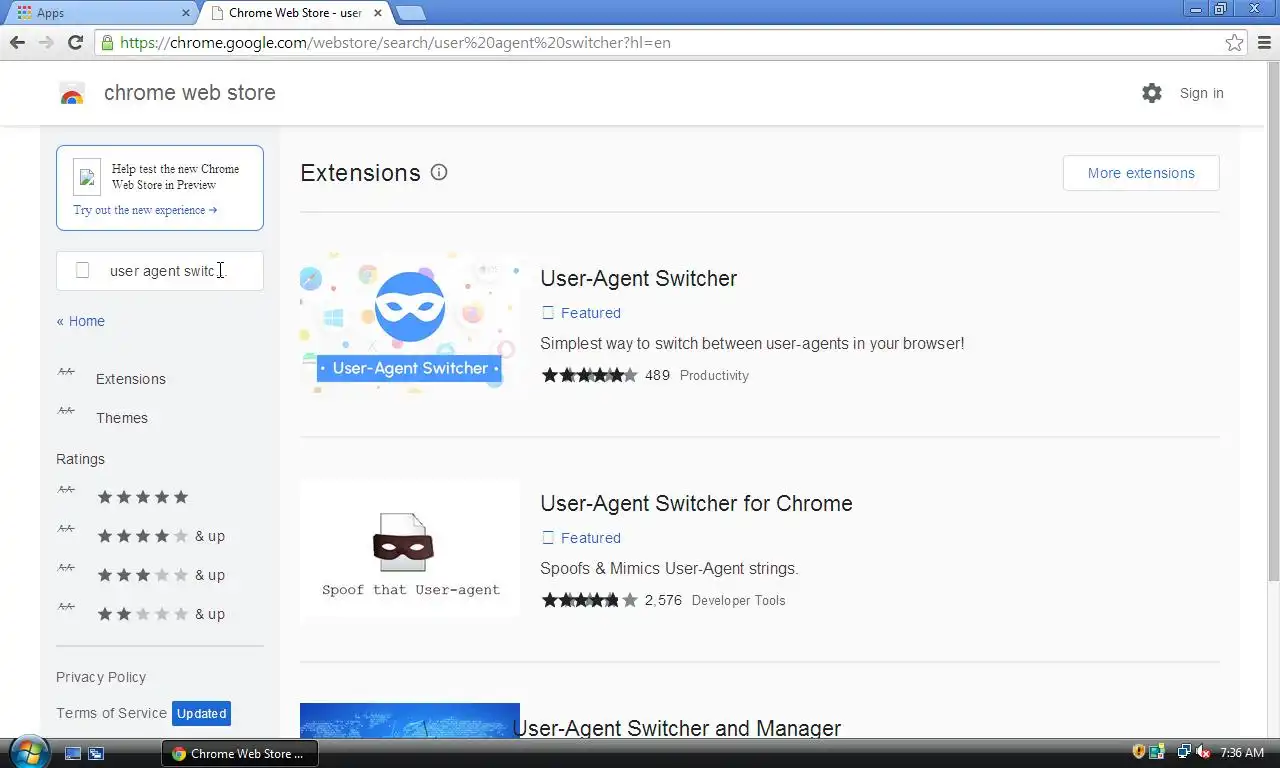This screenshot has width=1280, height=768.
Task: Click Switch between windows quick launch icon
Action: pos(96,753)
